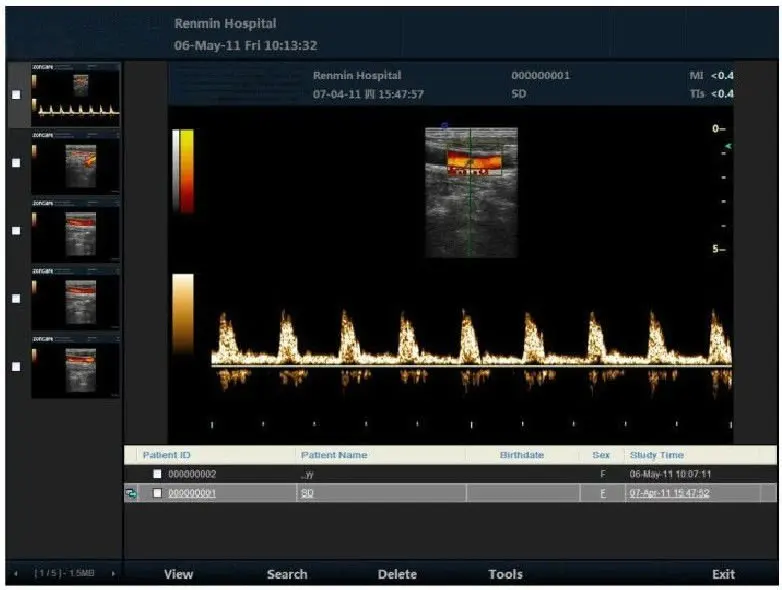Click the previous page arrow beside 1/5
Viewport: 782px width, 590px height.
coord(15,574)
